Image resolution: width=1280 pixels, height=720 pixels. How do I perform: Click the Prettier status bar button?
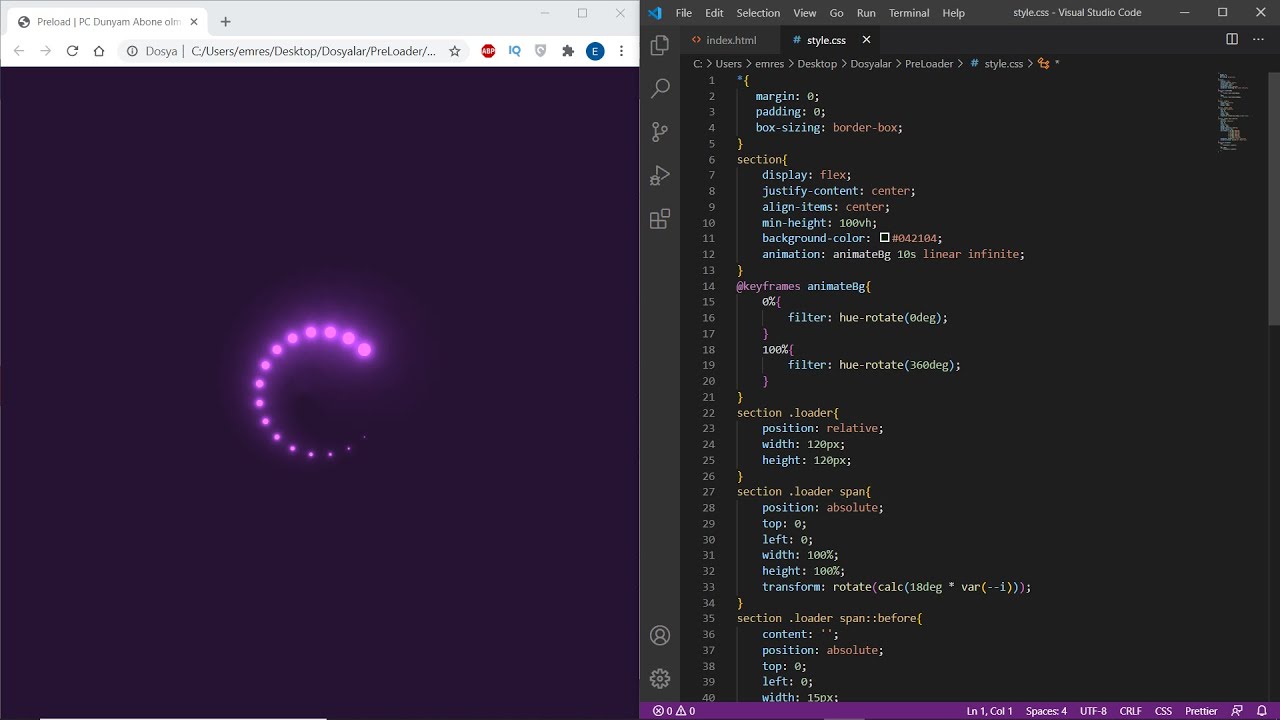click(1201, 711)
